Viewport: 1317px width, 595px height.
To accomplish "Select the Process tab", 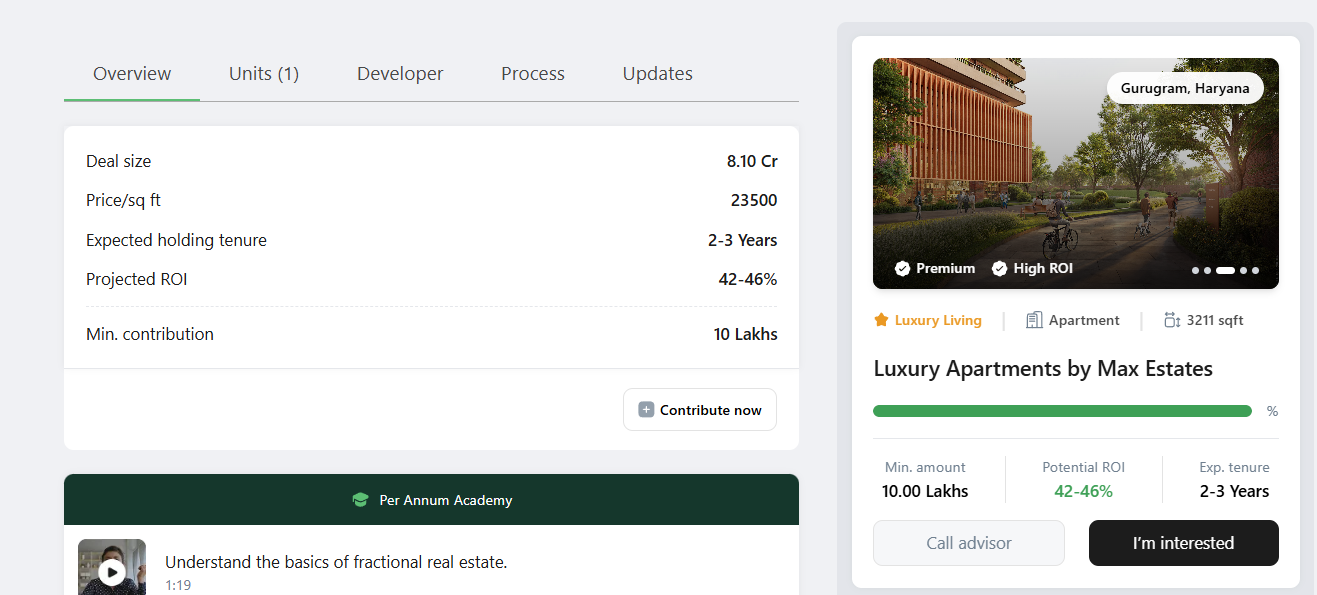I will pyautogui.click(x=533, y=74).
